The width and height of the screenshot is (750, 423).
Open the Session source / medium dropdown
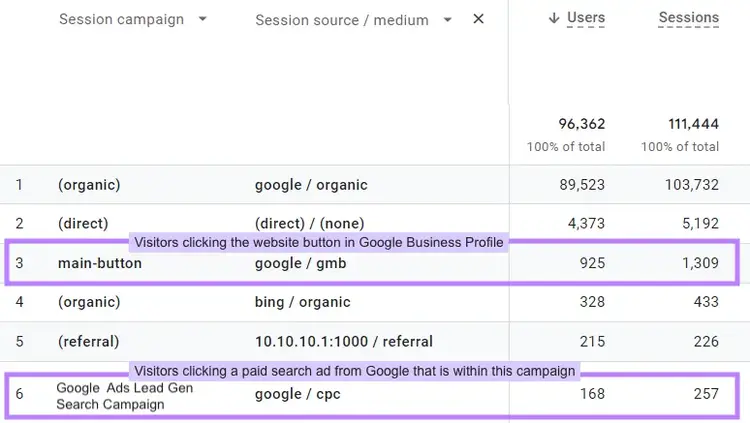coord(353,20)
